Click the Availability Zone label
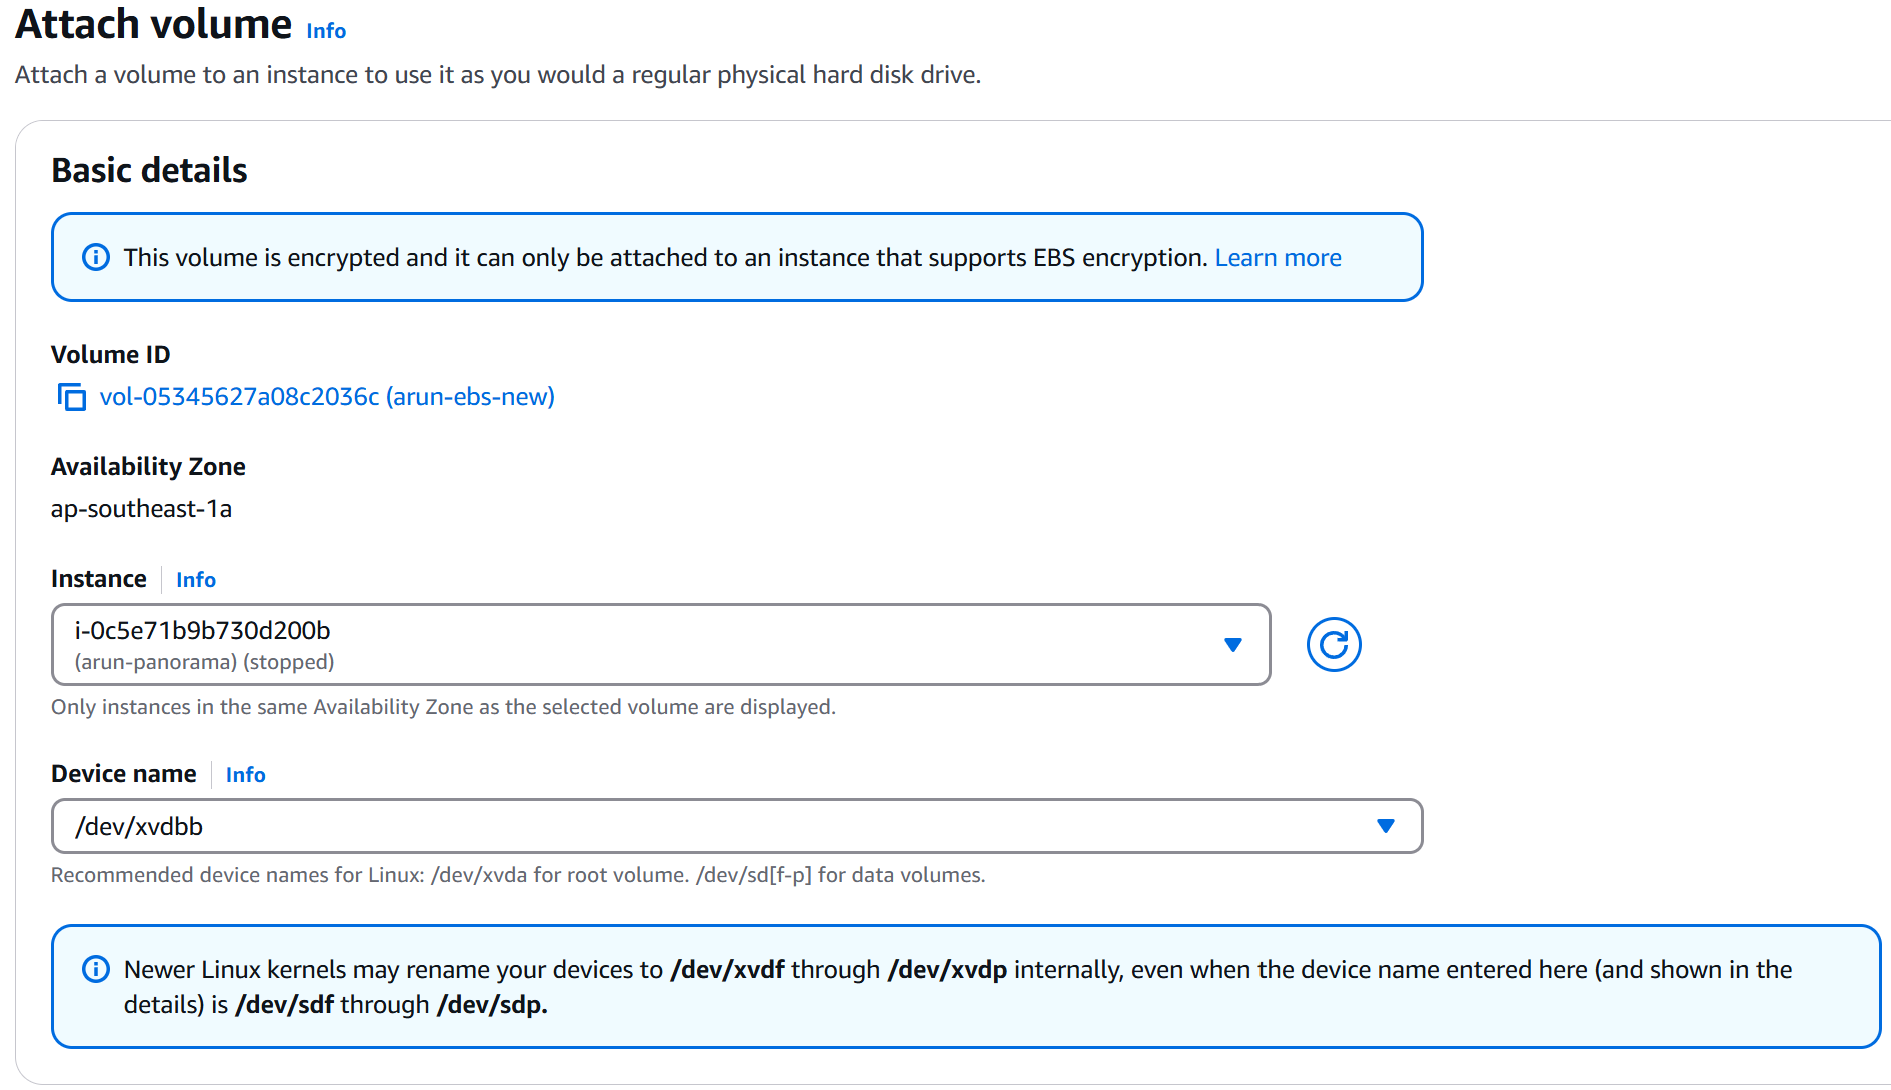Image resolution: width=1891 pixels, height=1090 pixels. pyautogui.click(x=148, y=467)
